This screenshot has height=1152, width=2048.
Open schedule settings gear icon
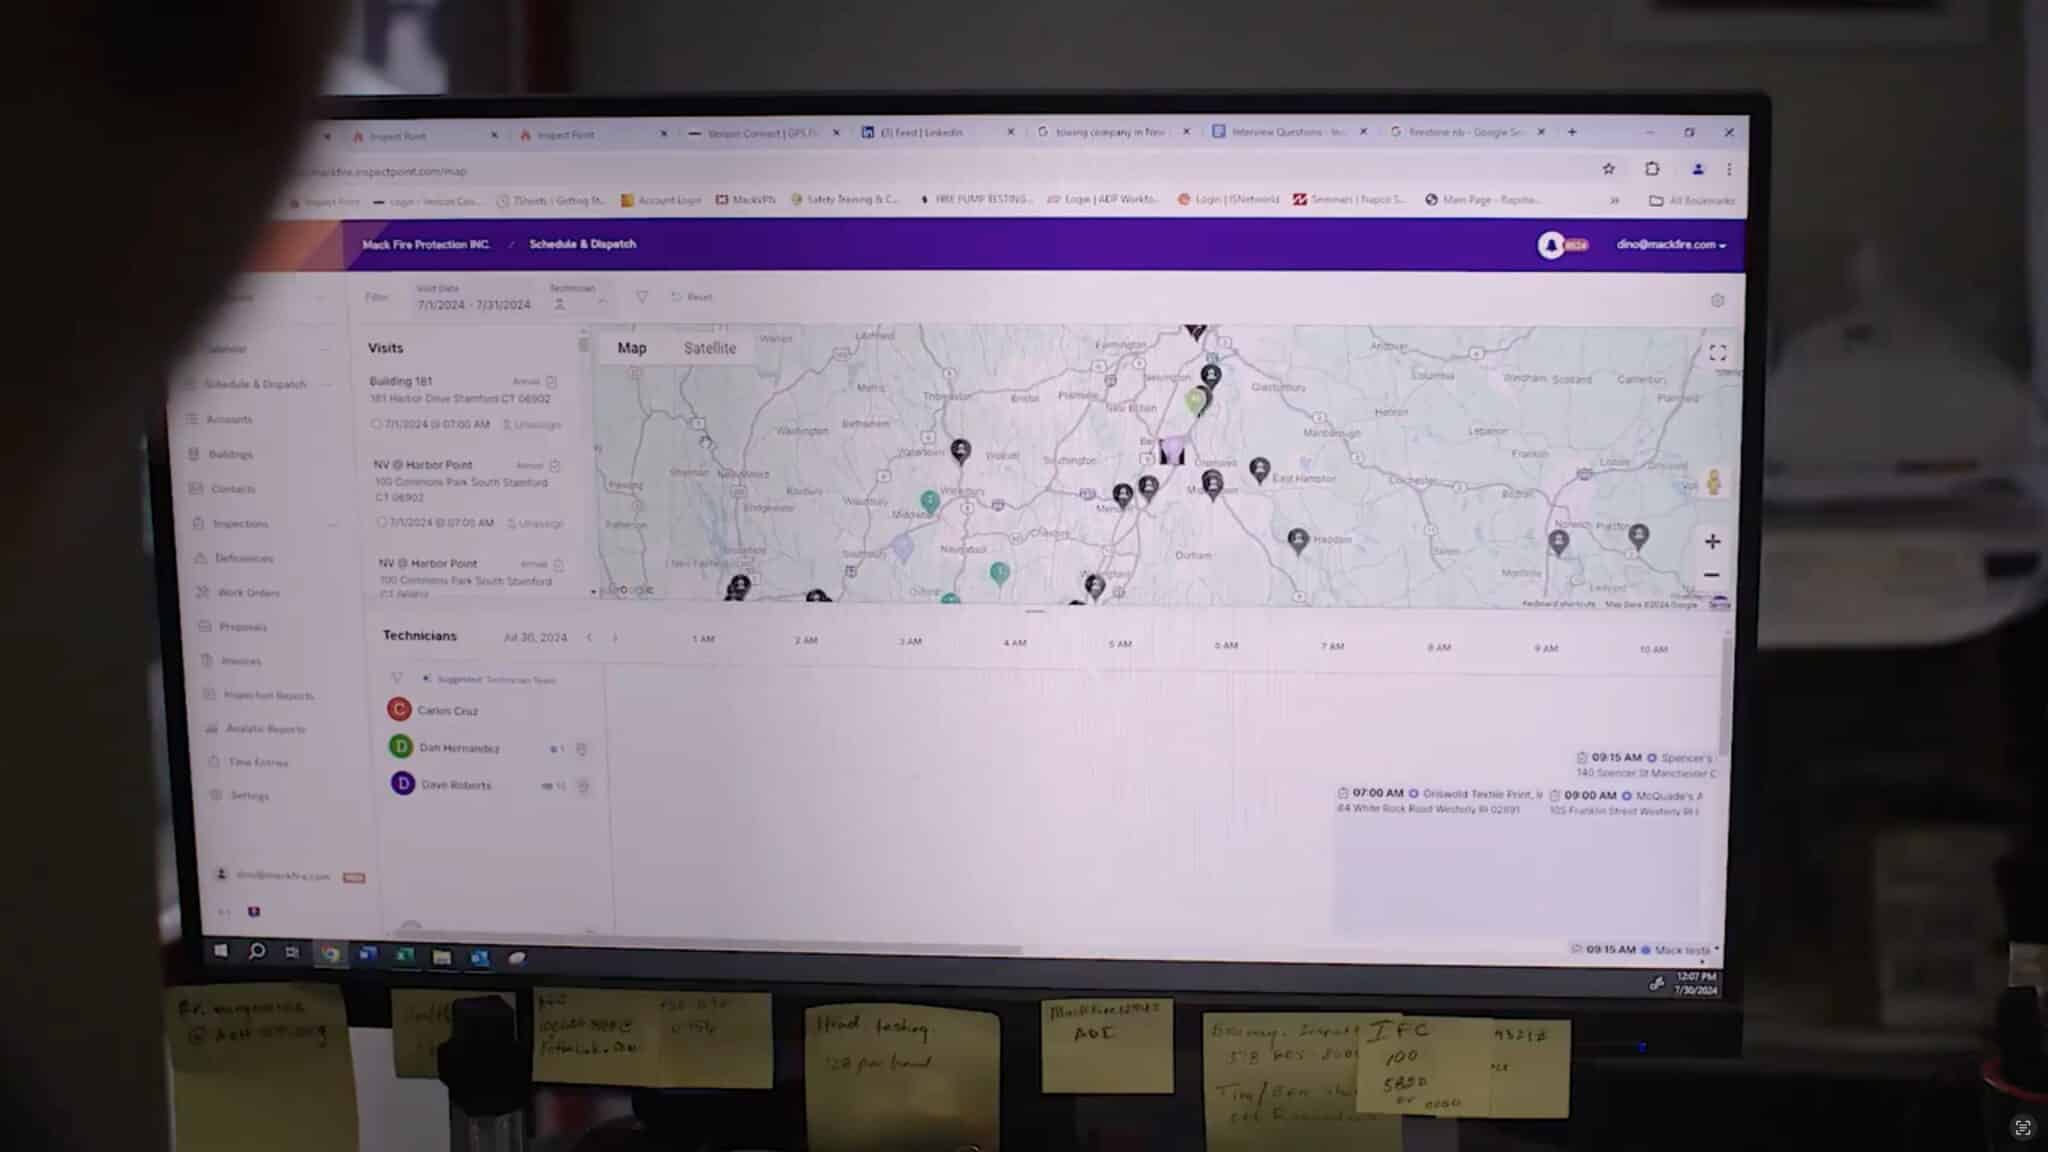(1717, 300)
